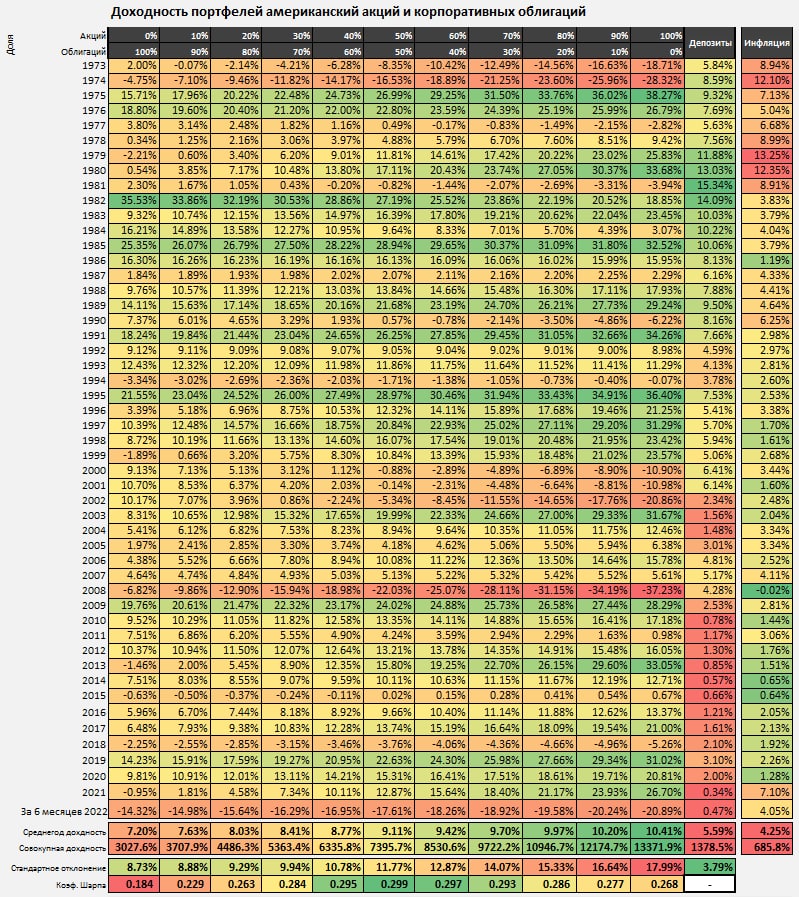
Task: Click the table title about portfolio returns
Action: (348, 12)
